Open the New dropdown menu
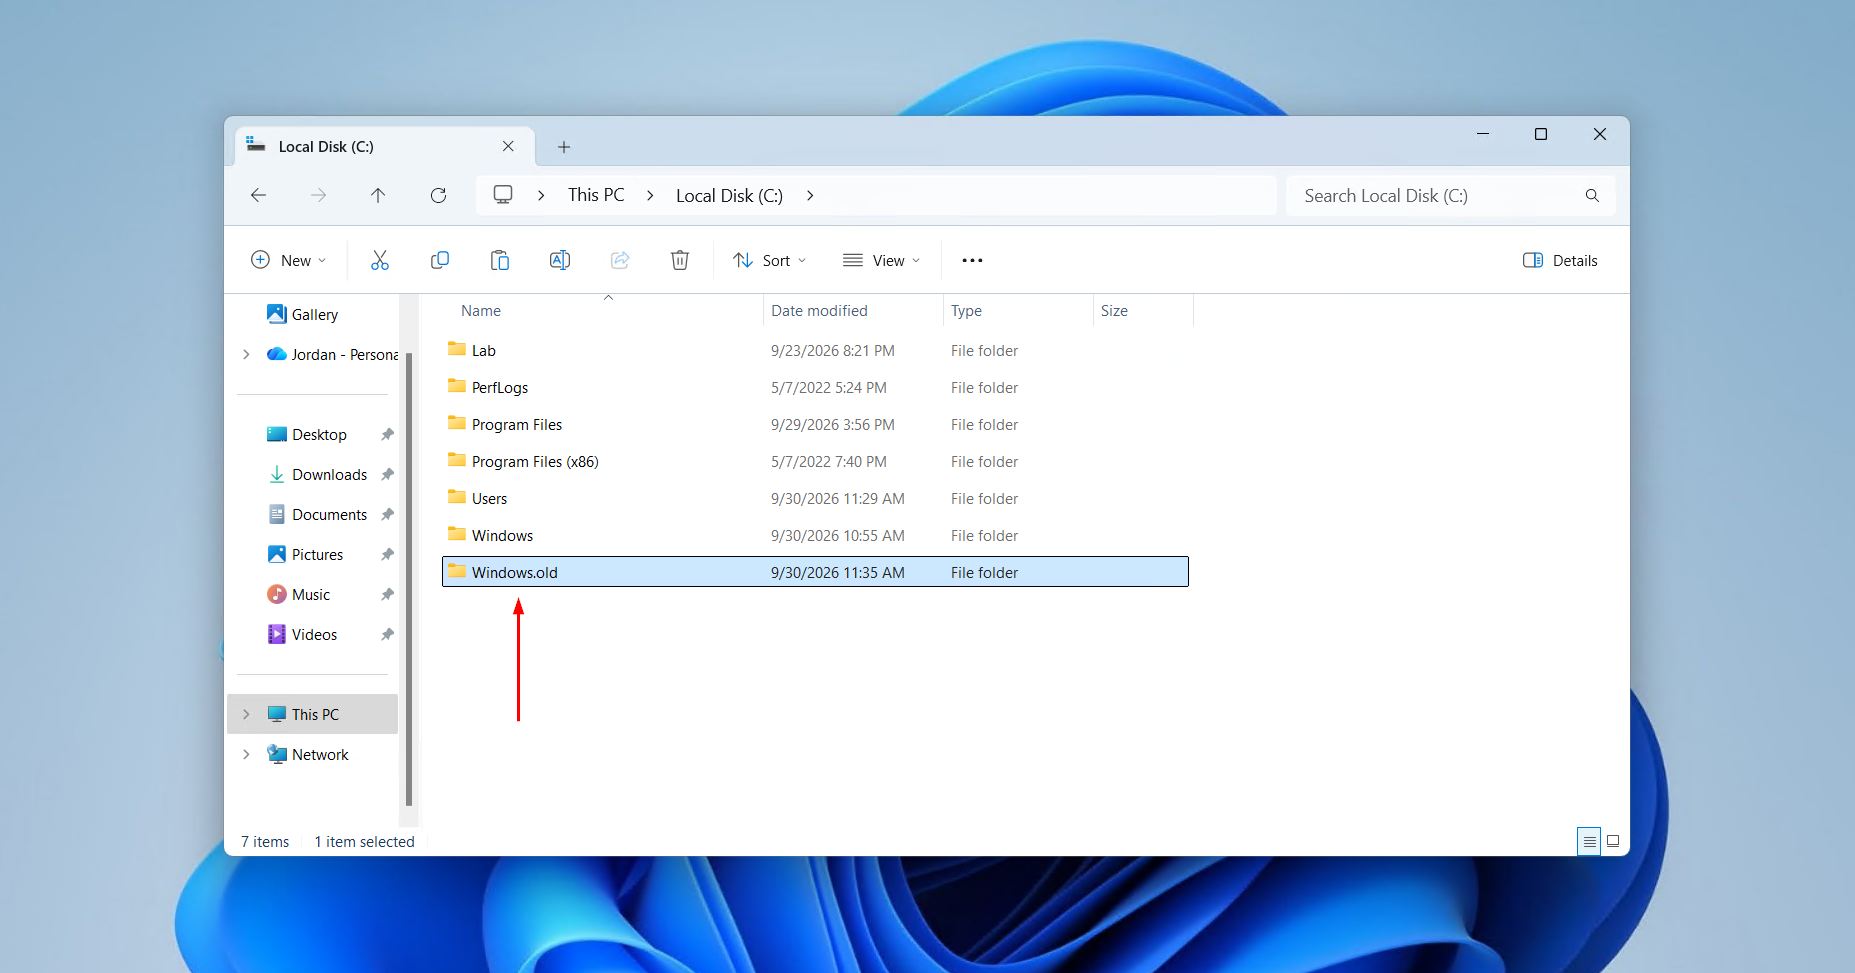1855x973 pixels. (x=288, y=260)
